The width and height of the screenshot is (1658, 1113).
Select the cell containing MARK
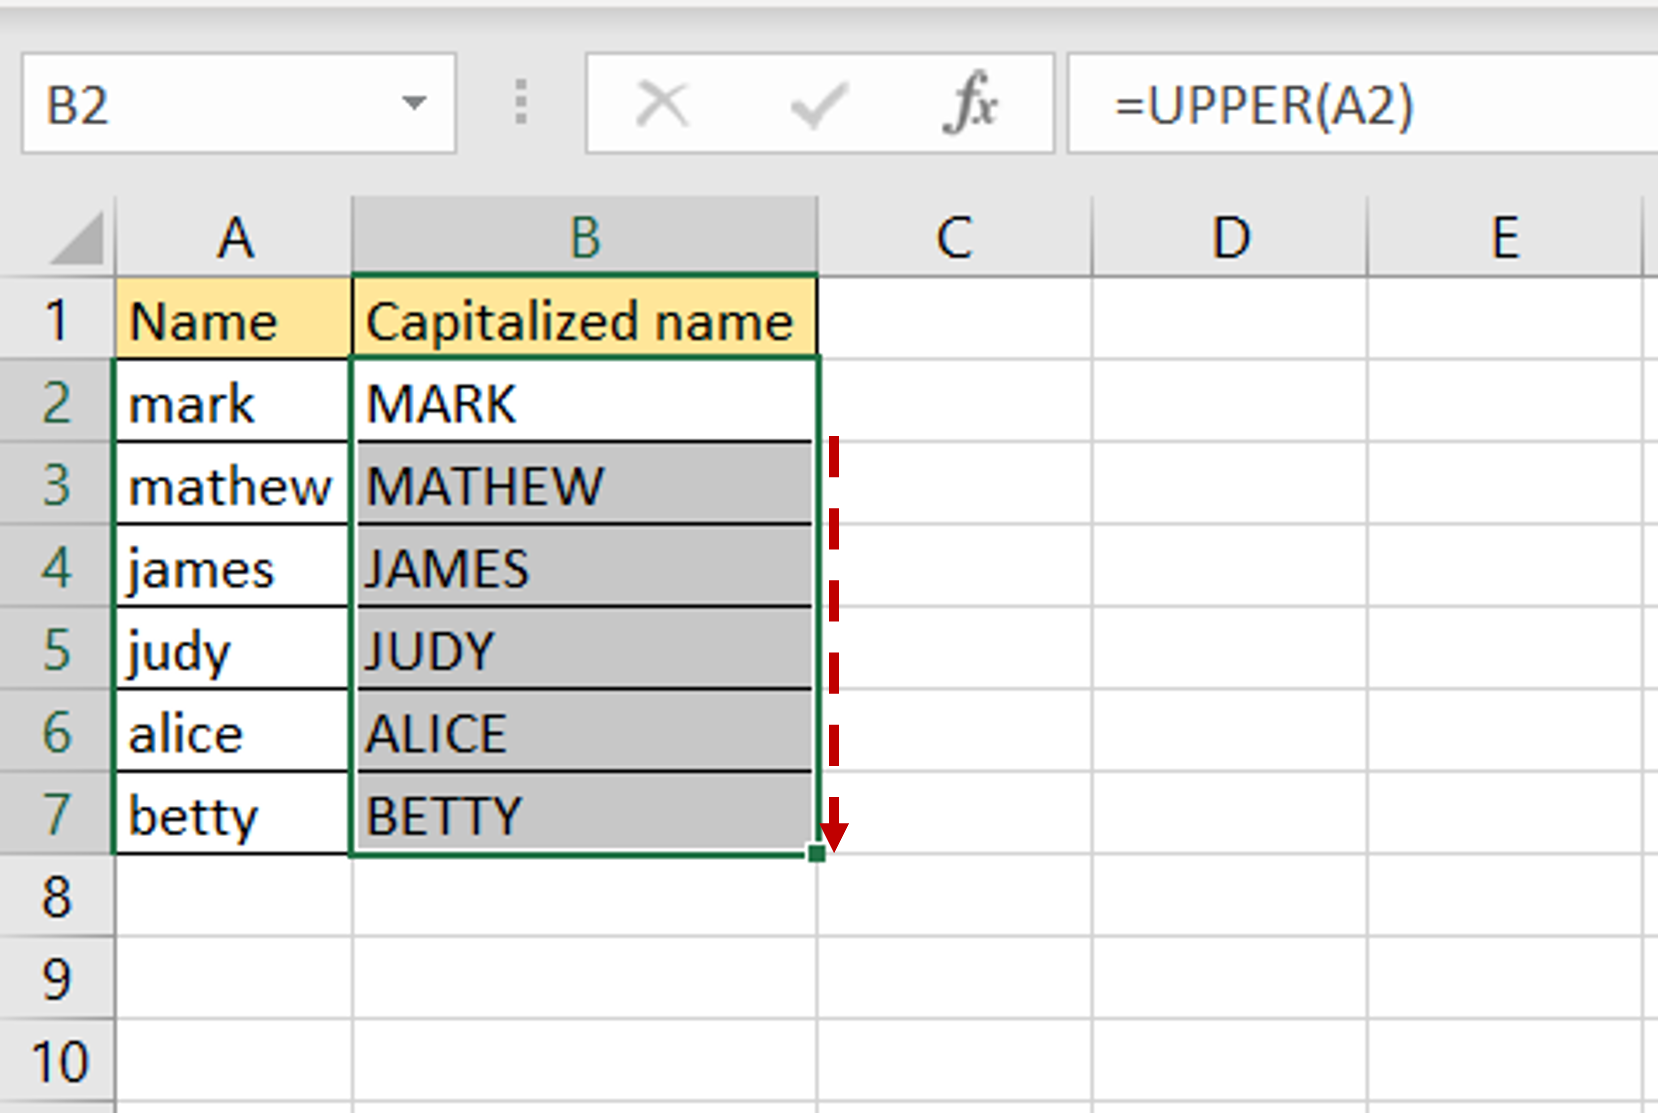(584, 403)
